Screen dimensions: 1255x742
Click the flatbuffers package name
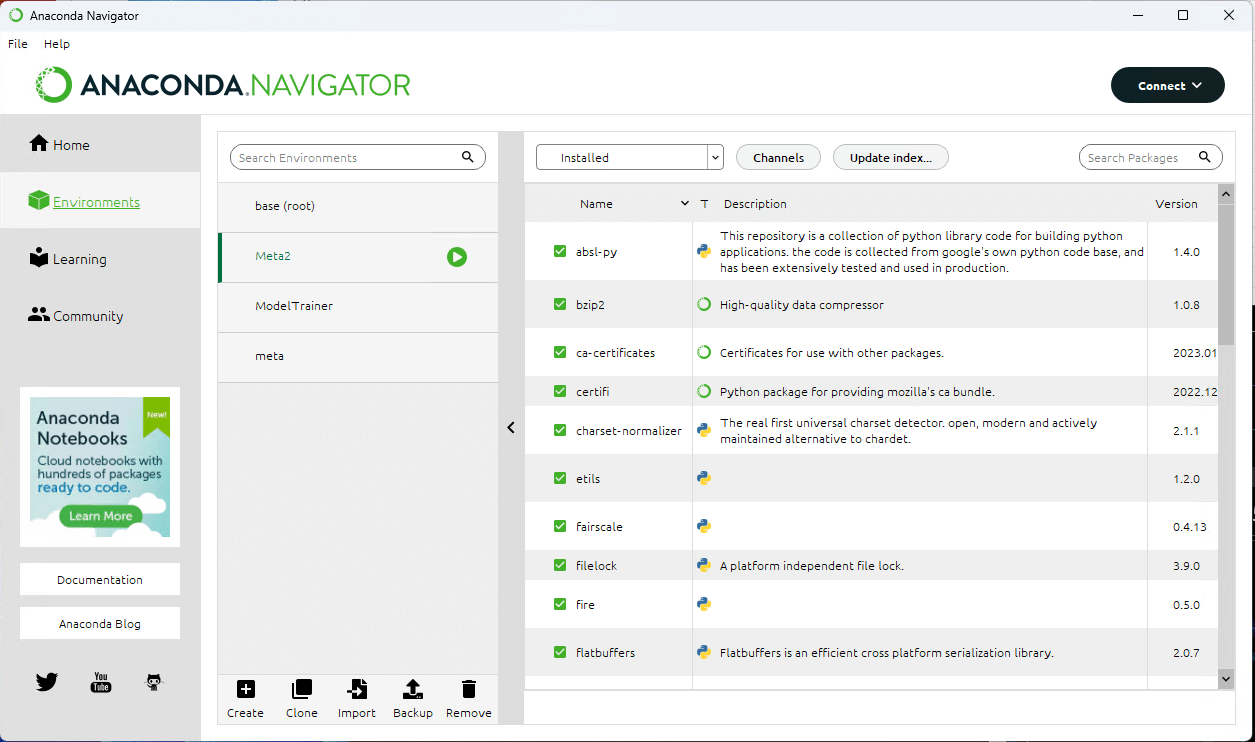605,653
